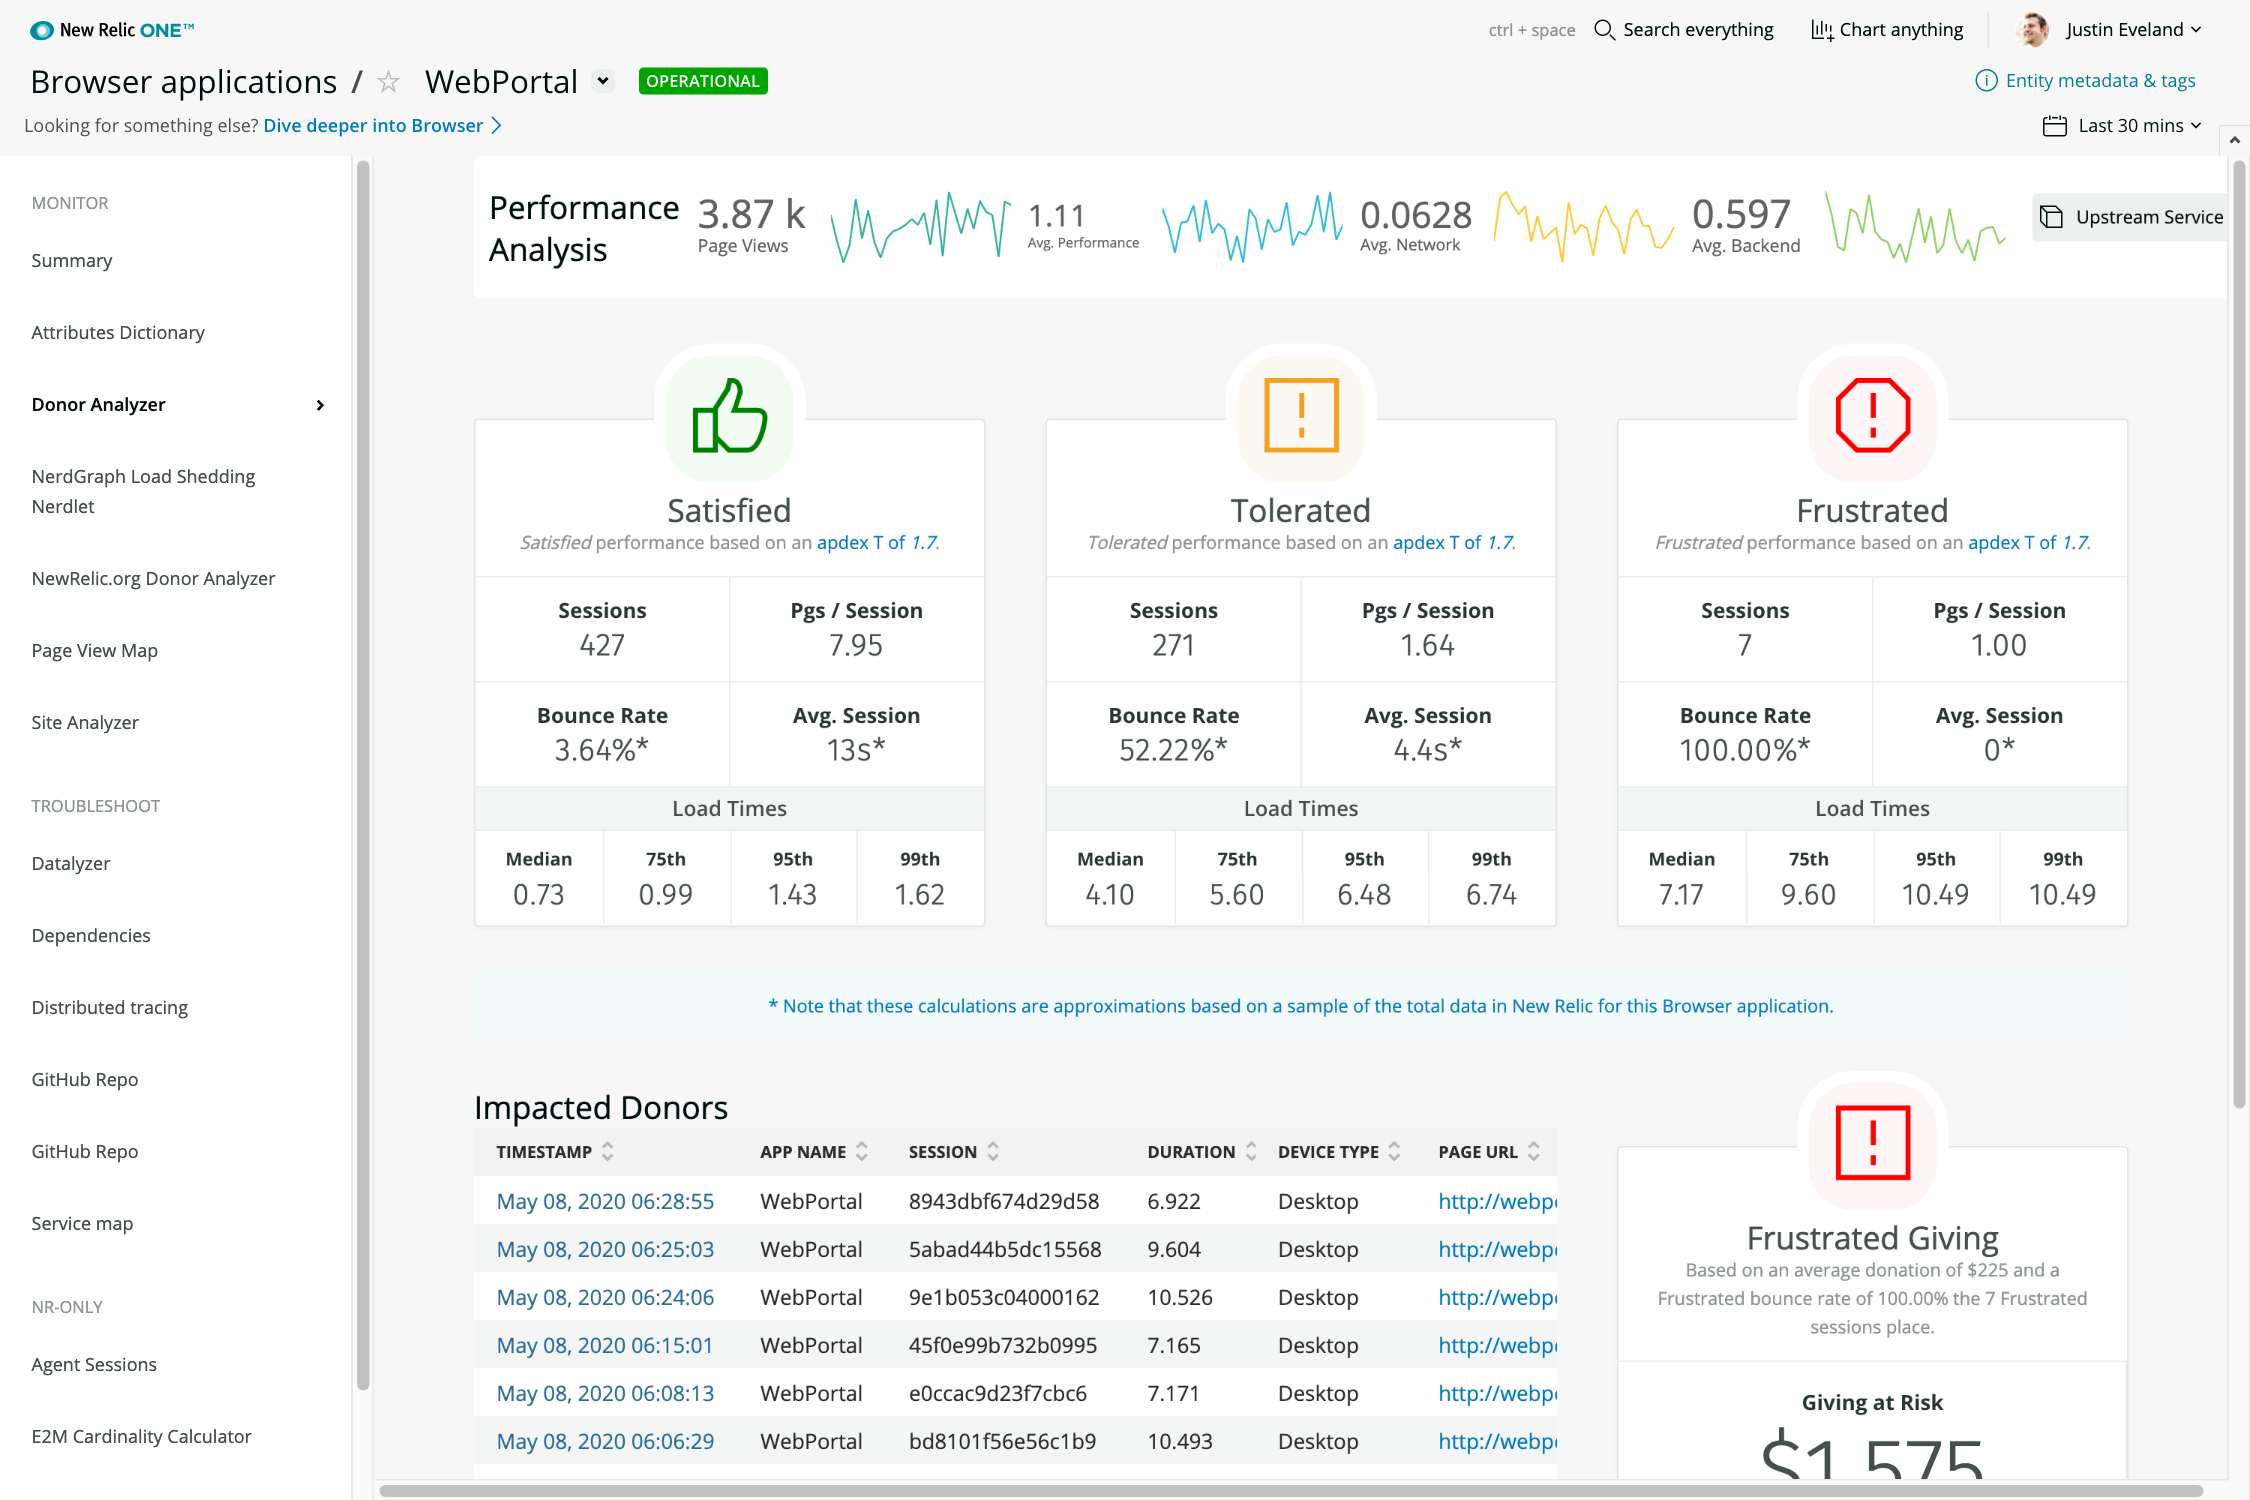Image resolution: width=2250 pixels, height=1500 pixels.
Task: Click the Tolerated orange warning icon
Action: [x=1300, y=416]
